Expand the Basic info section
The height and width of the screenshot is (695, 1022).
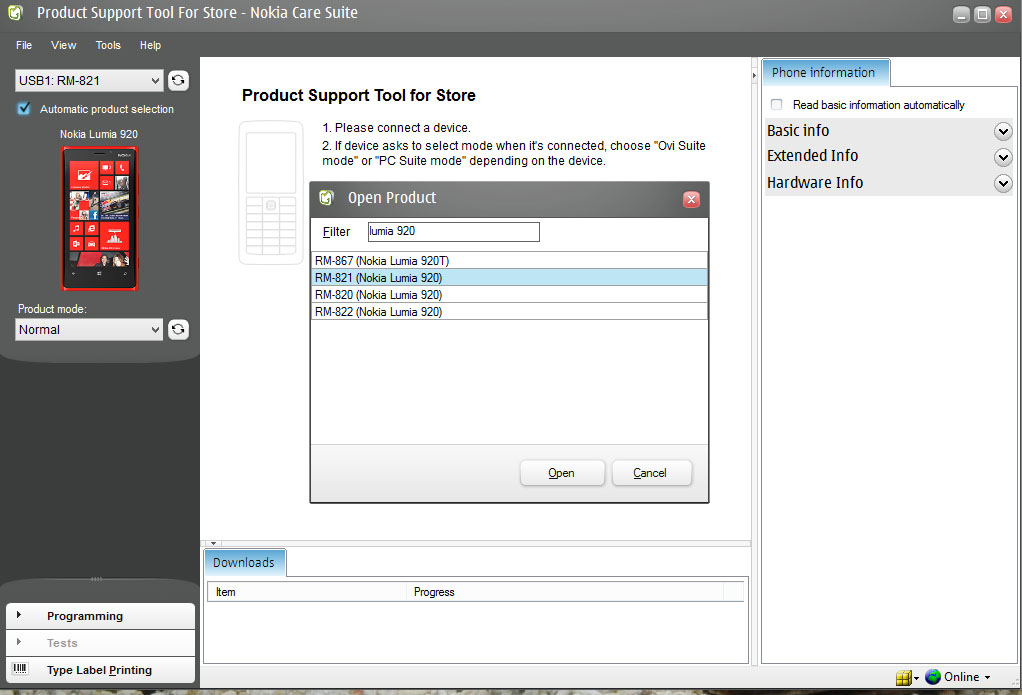pos(1003,132)
